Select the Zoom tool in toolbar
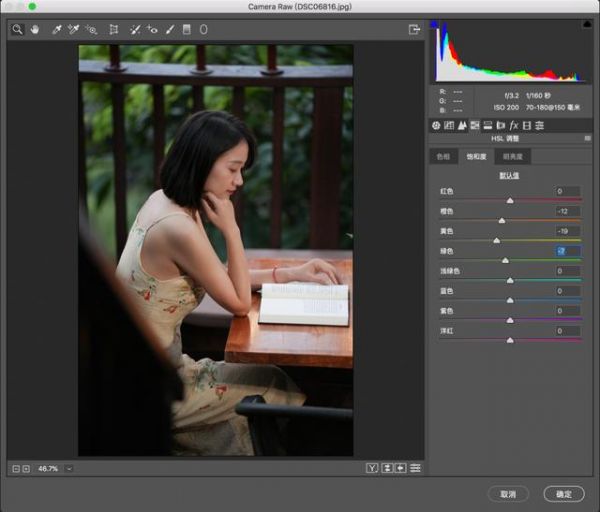 17,30
